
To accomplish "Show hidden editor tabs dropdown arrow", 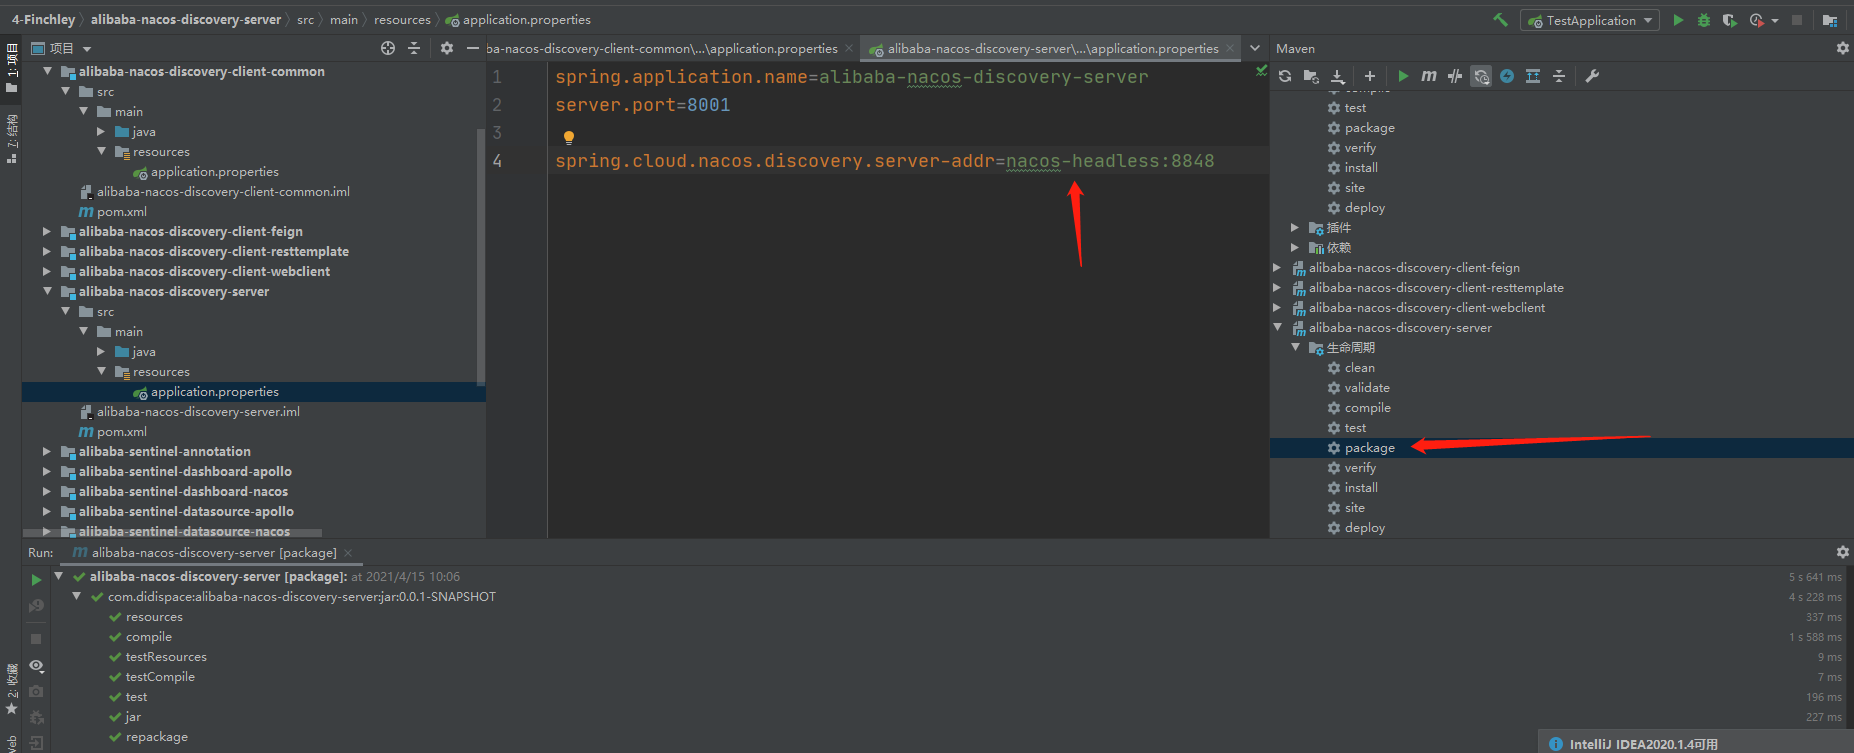I will [x=1255, y=48].
